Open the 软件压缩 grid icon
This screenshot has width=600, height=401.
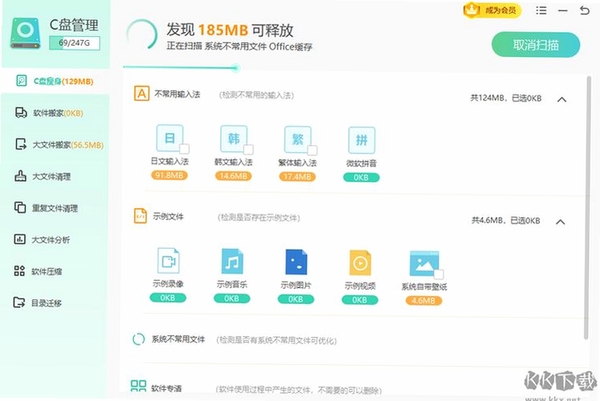pyautogui.click(x=19, y=271)
